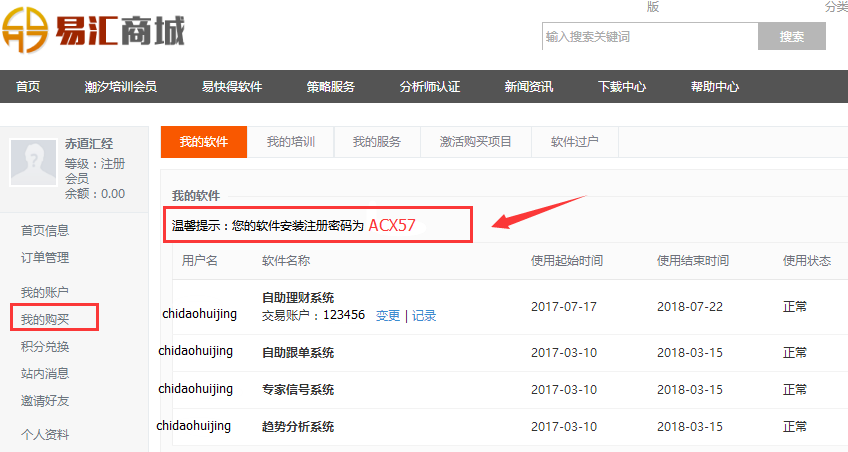Click chidaohuijing in the 自助跟单系统 row

196,351
